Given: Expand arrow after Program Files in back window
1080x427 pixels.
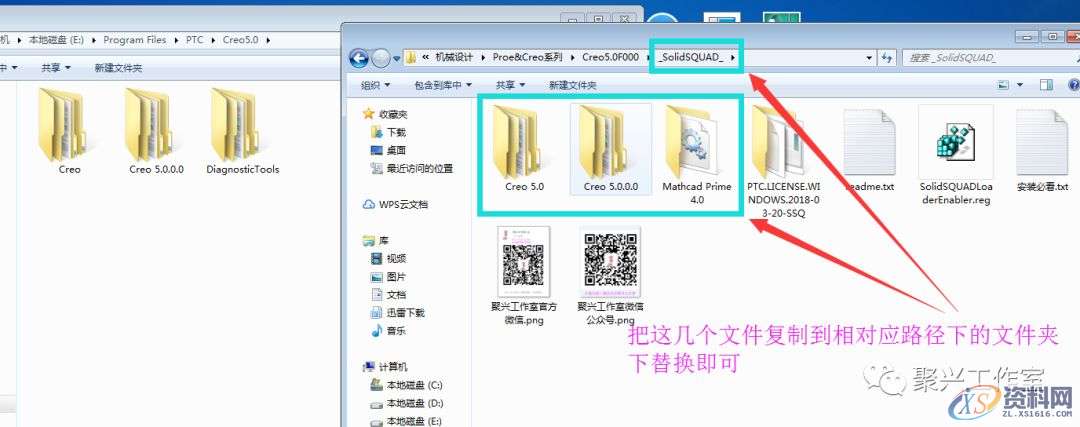Looking at the screenshot, I should [x=176, y=40].
